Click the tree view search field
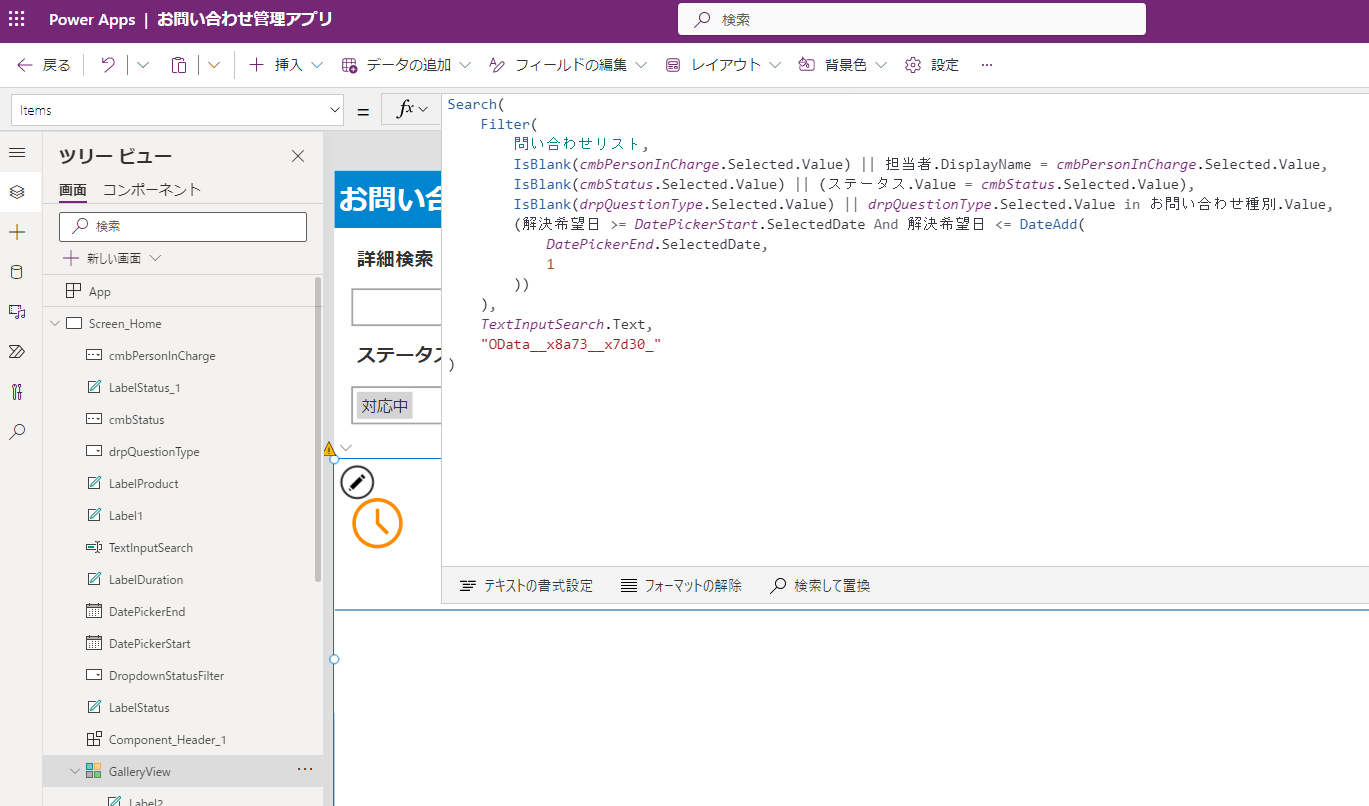This screenshot has height=806, width=1369. (x=183, y=227)
